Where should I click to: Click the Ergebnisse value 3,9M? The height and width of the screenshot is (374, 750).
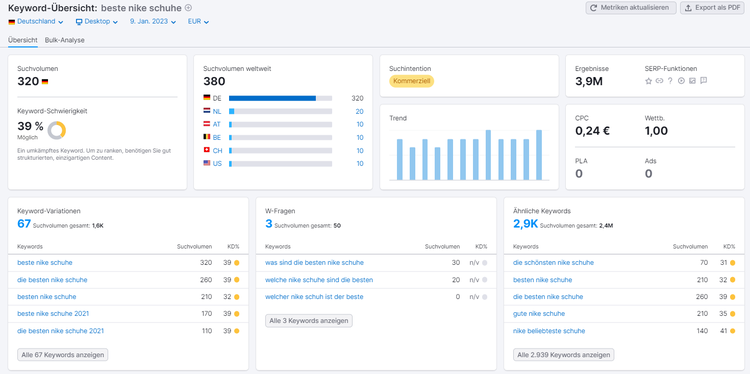(589, 82)
